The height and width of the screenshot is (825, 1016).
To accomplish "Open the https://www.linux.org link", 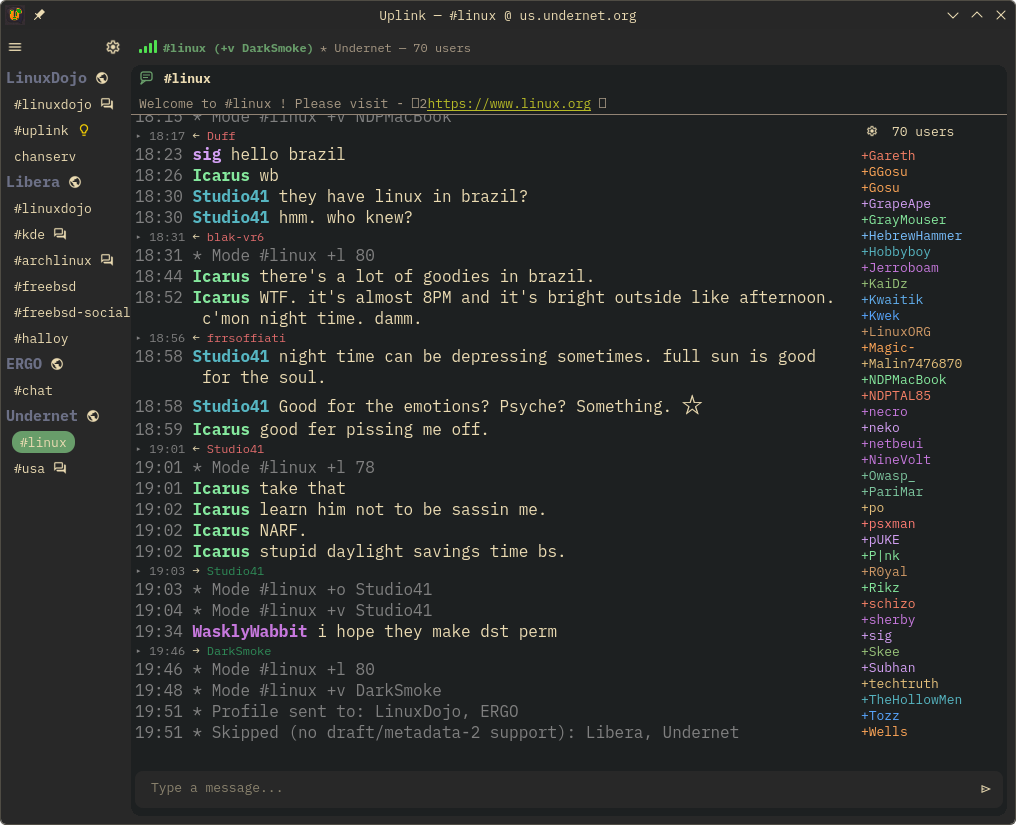I will 509,104.
